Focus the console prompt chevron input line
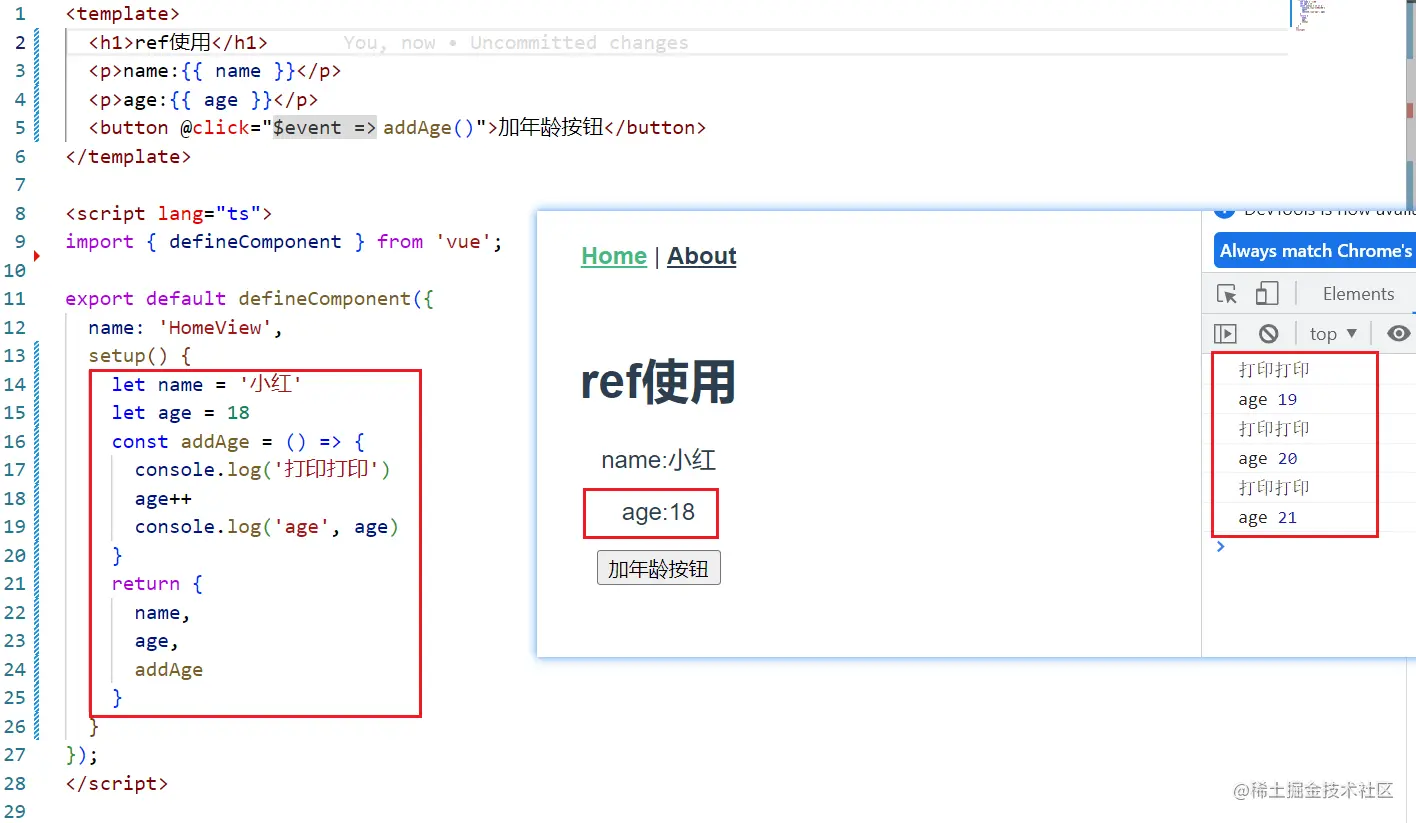This screenshot has width=1416, height=823. [x=1219, y=546]
